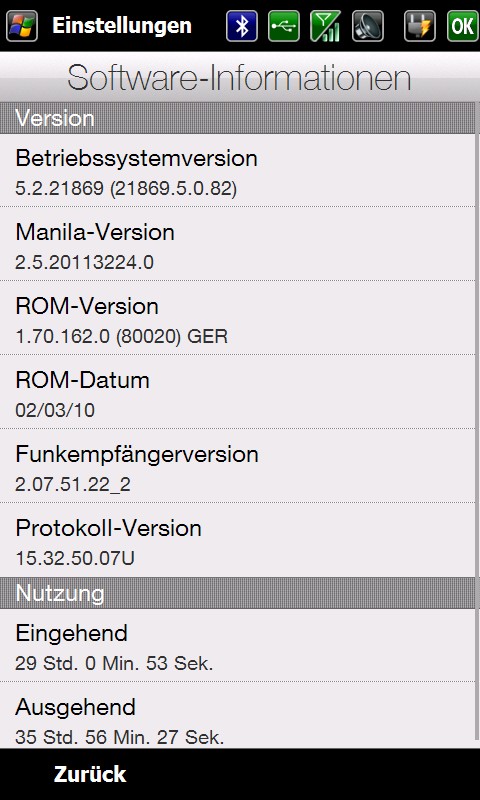This screenshot has width=480, height=800.
Task: Tap the Zurück softkey
Action: tap(90, 774)
